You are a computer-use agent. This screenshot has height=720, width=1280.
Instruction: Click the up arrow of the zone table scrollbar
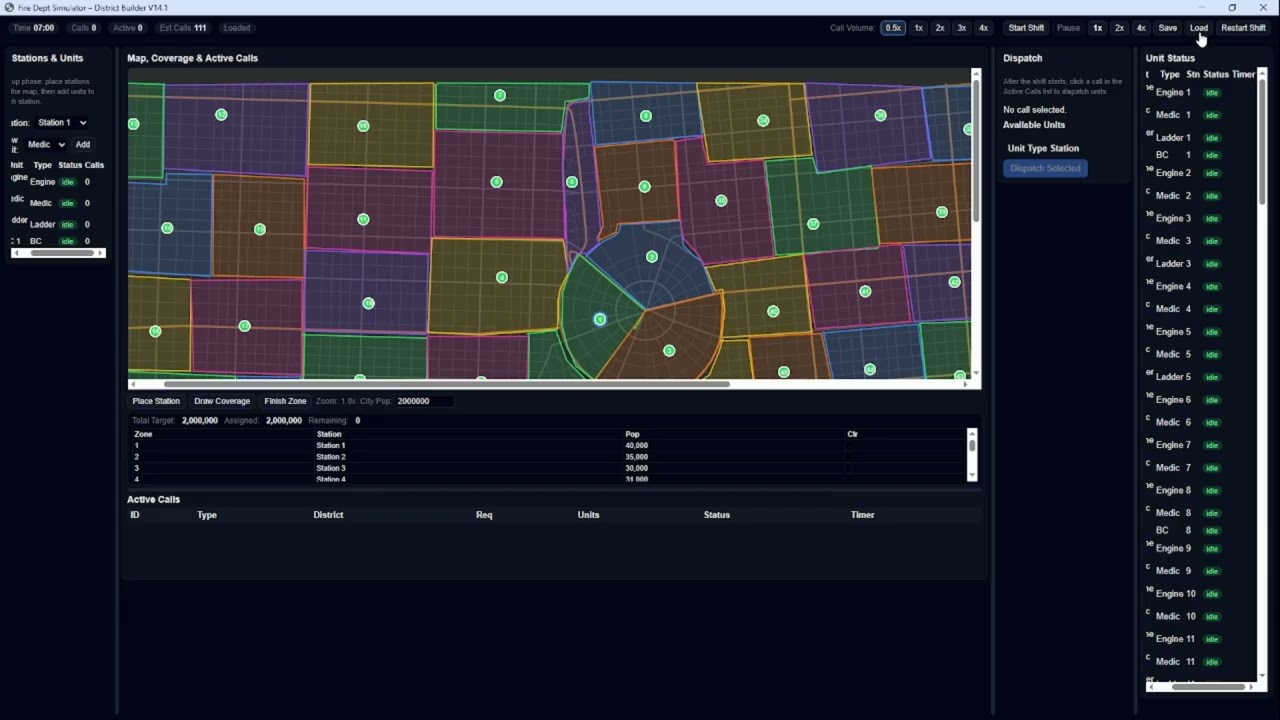[972, 433]
